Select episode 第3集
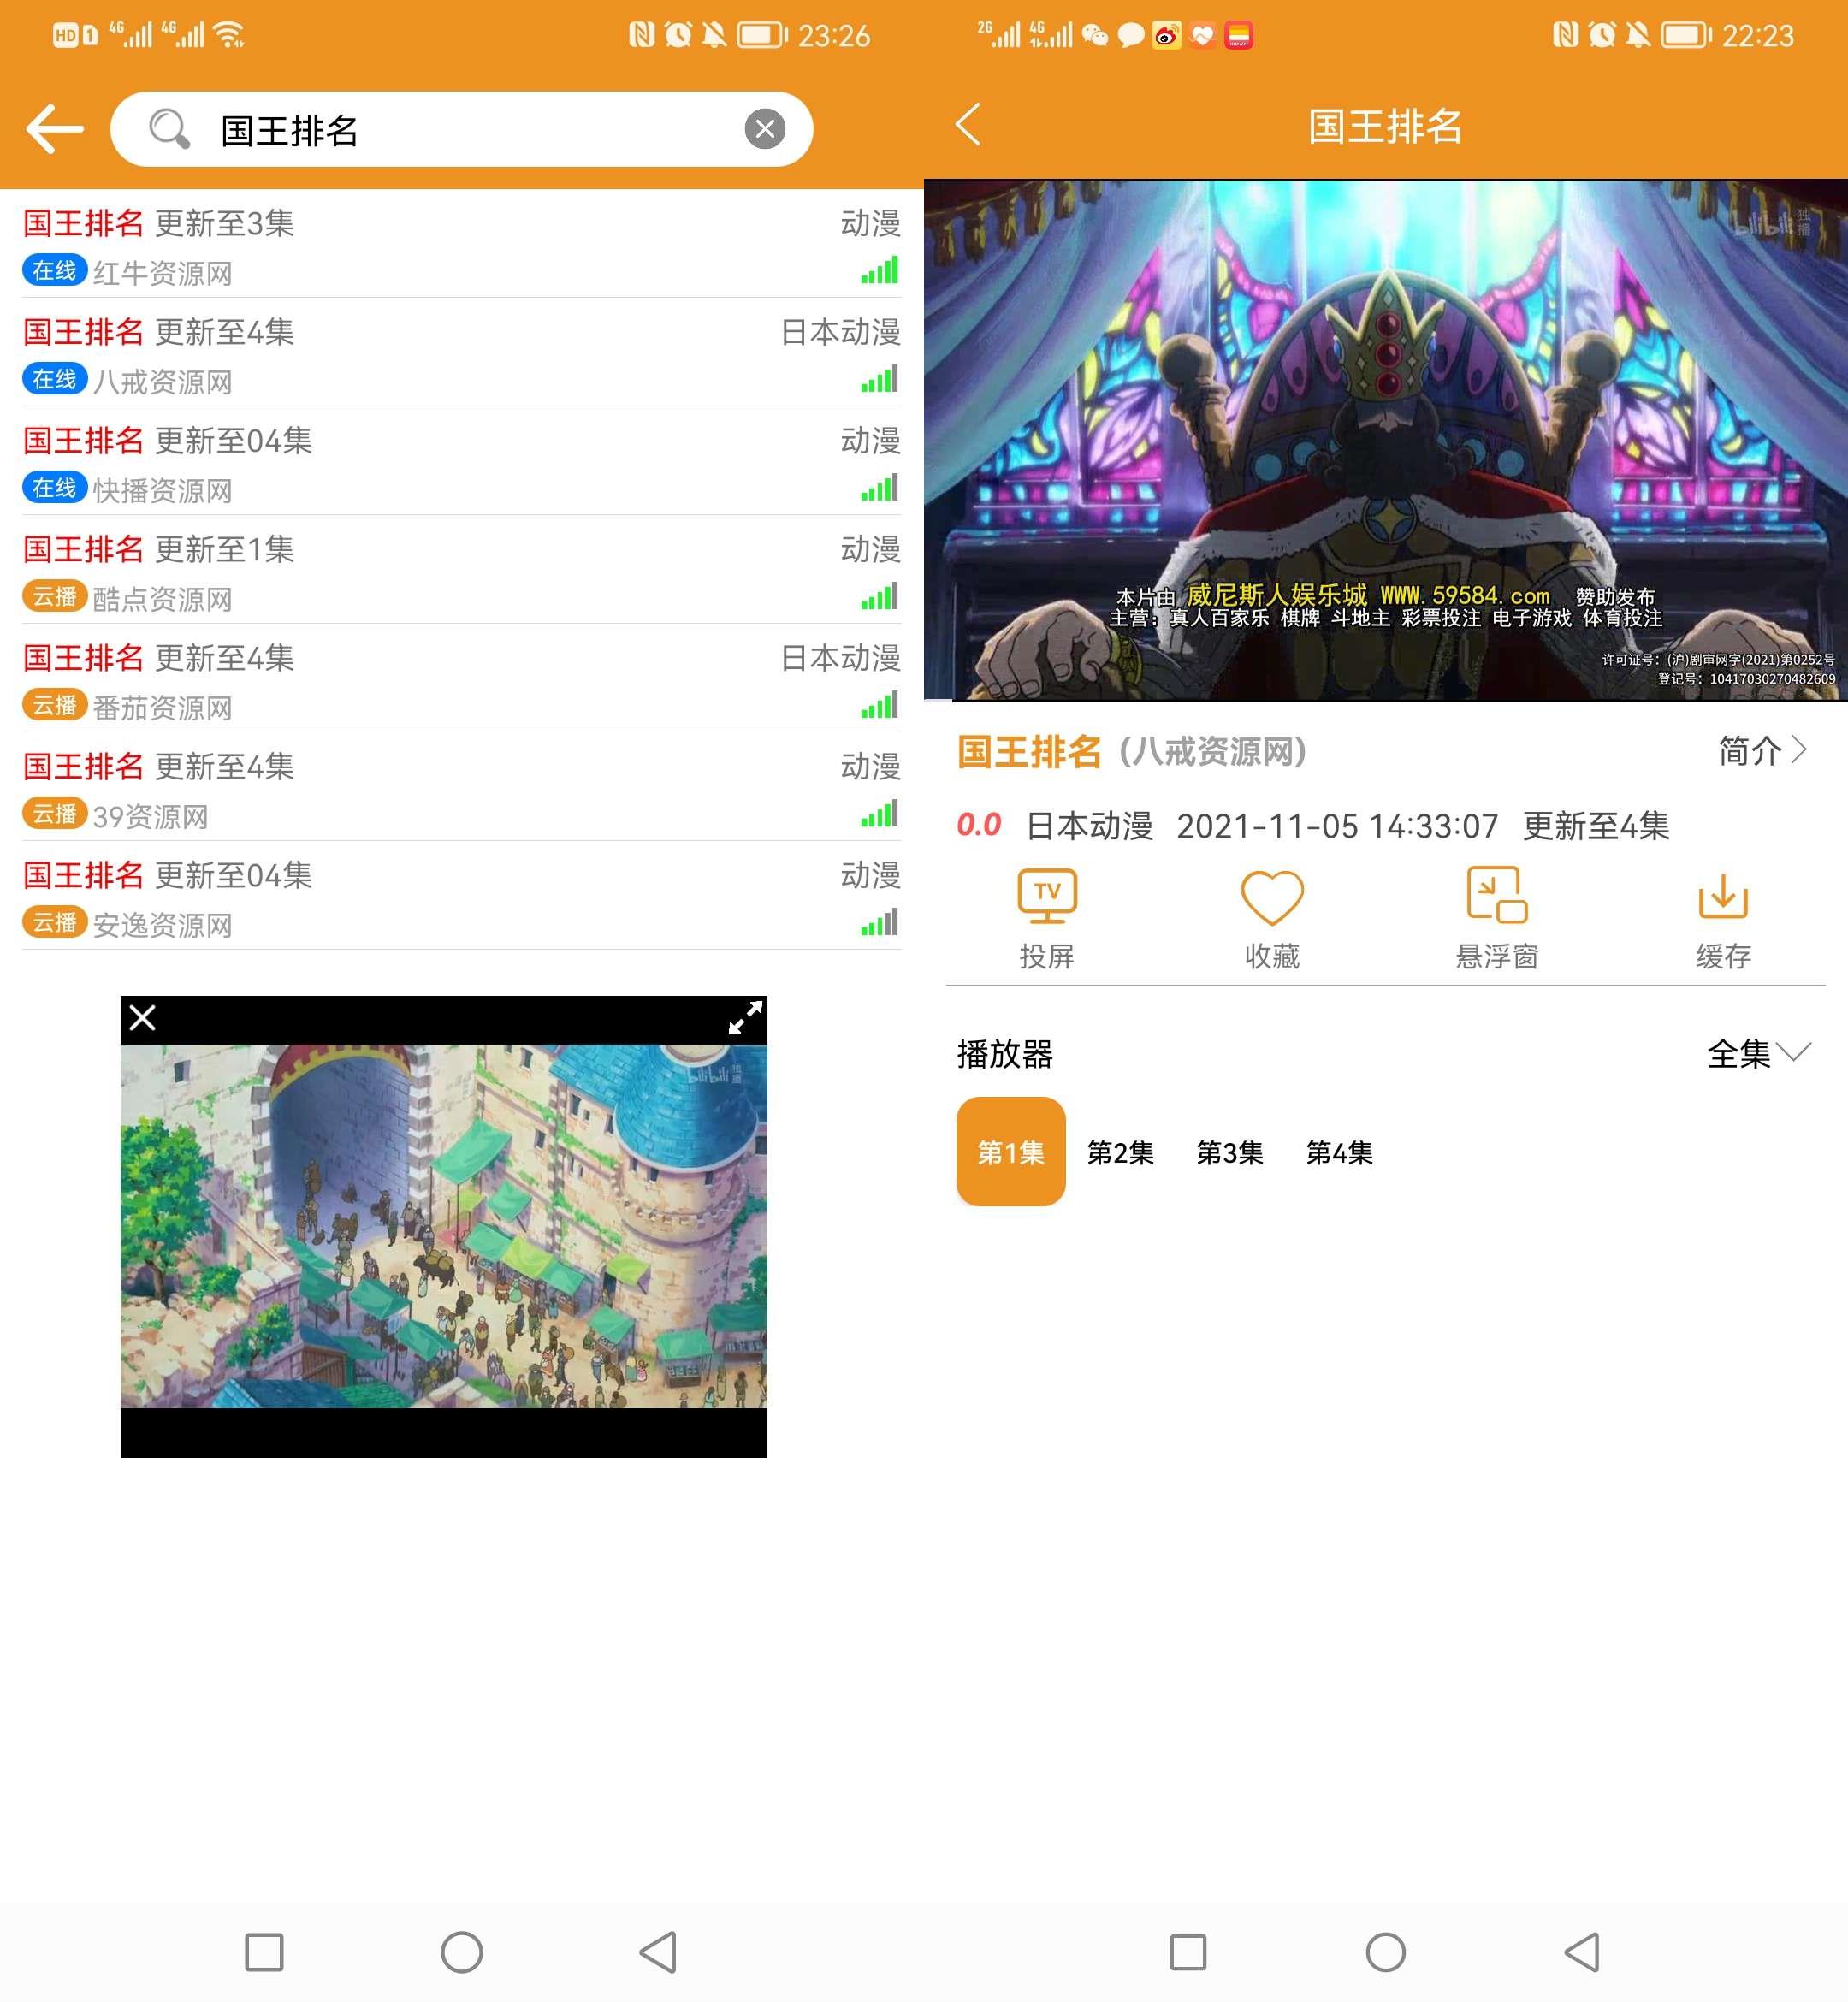1848x2002 pixels. click(x=1230, y=1152)
